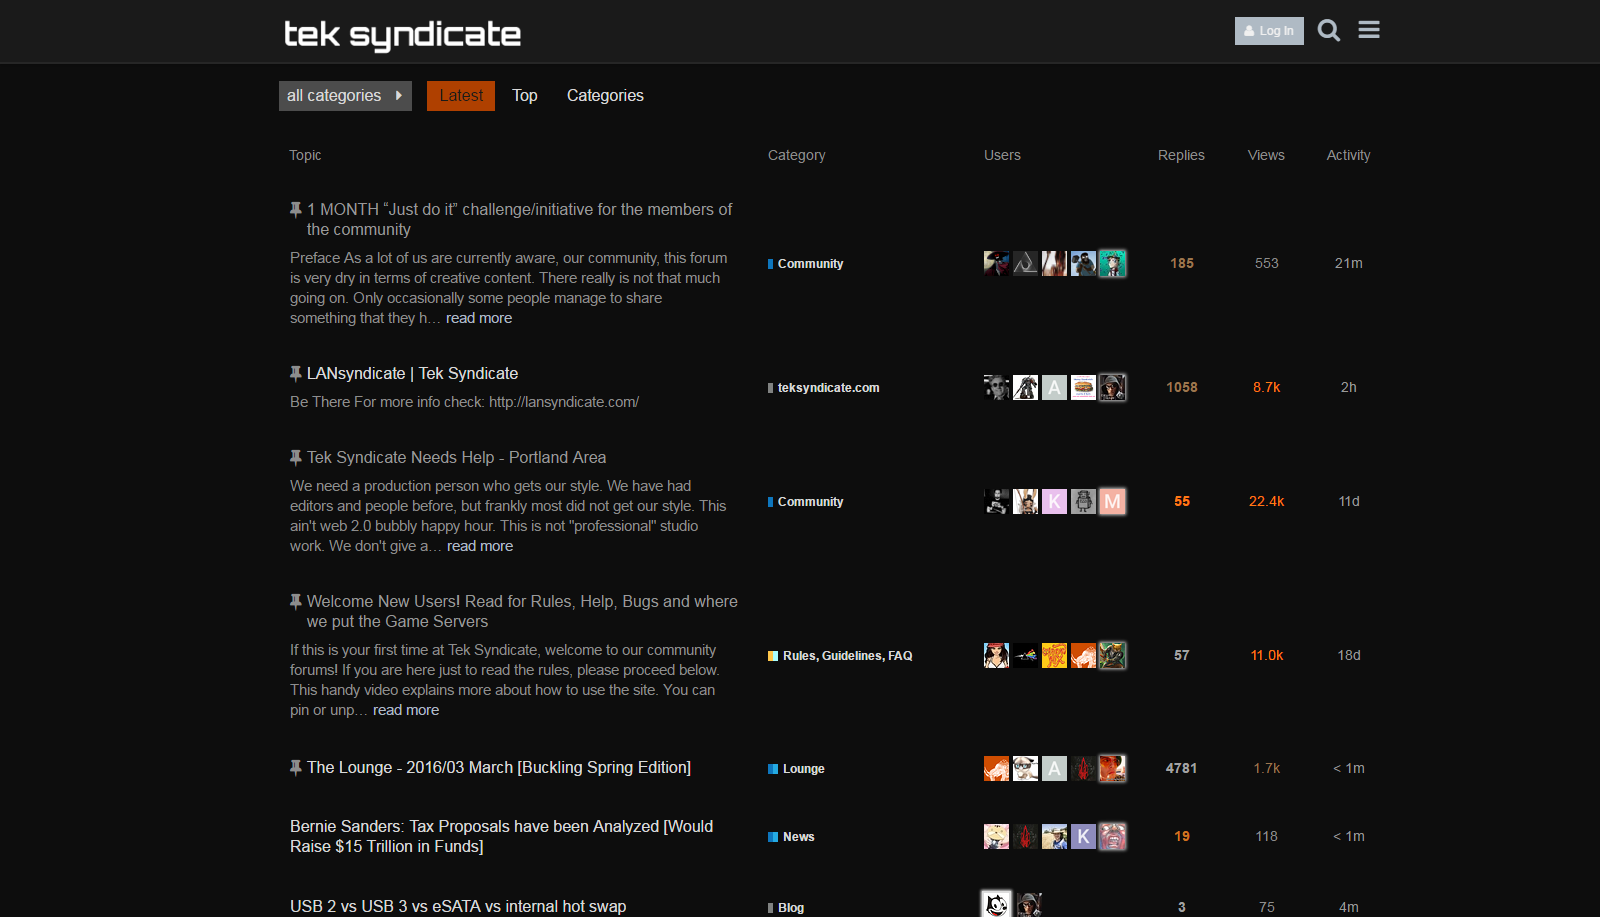Screen dimensions: 1600x917
Task: Open the hamburger menu icon
Action: [1369, 30]
